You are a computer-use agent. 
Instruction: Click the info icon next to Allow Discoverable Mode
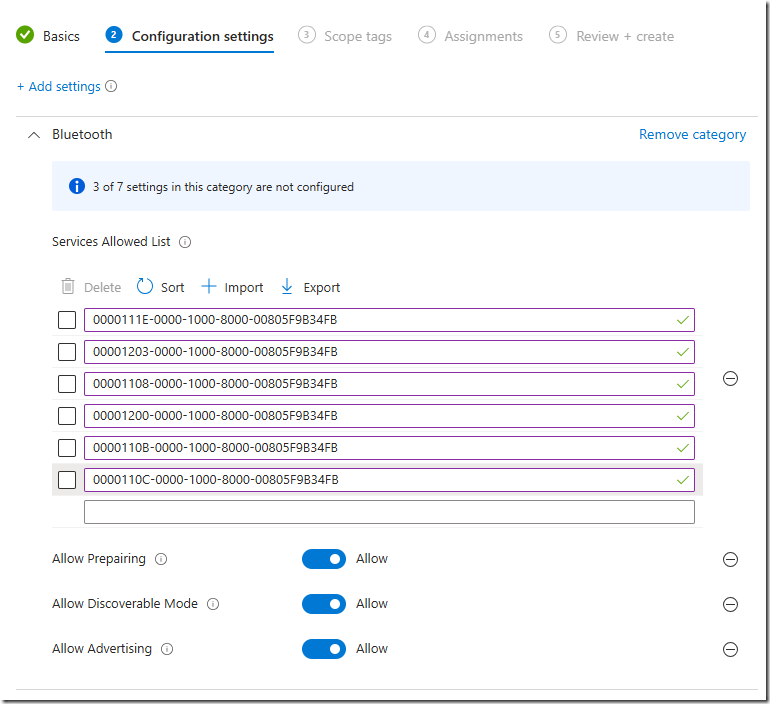pos(213,604)
